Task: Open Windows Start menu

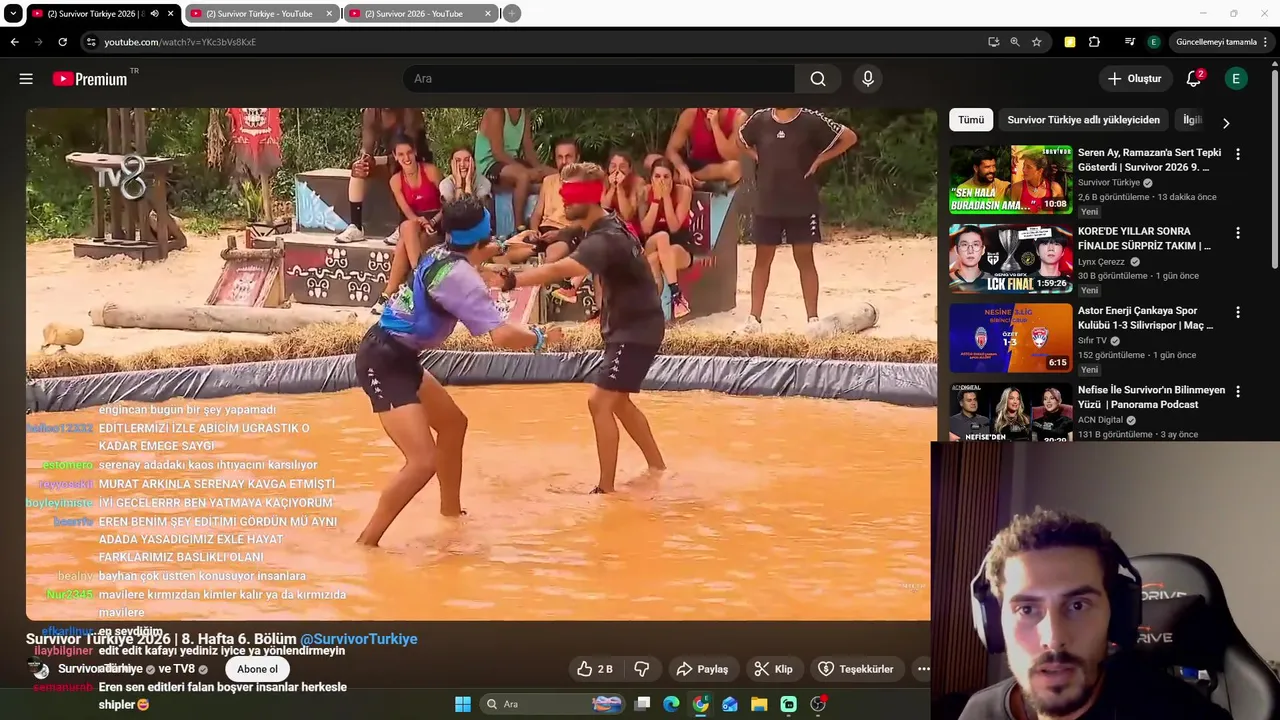Action: (463, 704)
